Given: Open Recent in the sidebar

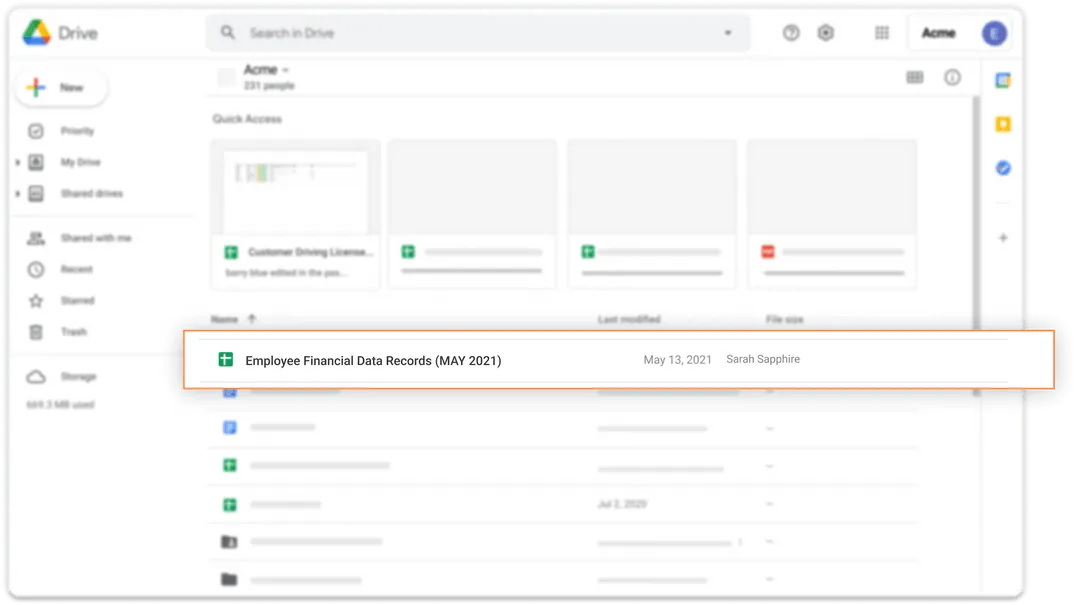Looking at the screenshot, I should [x=76, y=269].
